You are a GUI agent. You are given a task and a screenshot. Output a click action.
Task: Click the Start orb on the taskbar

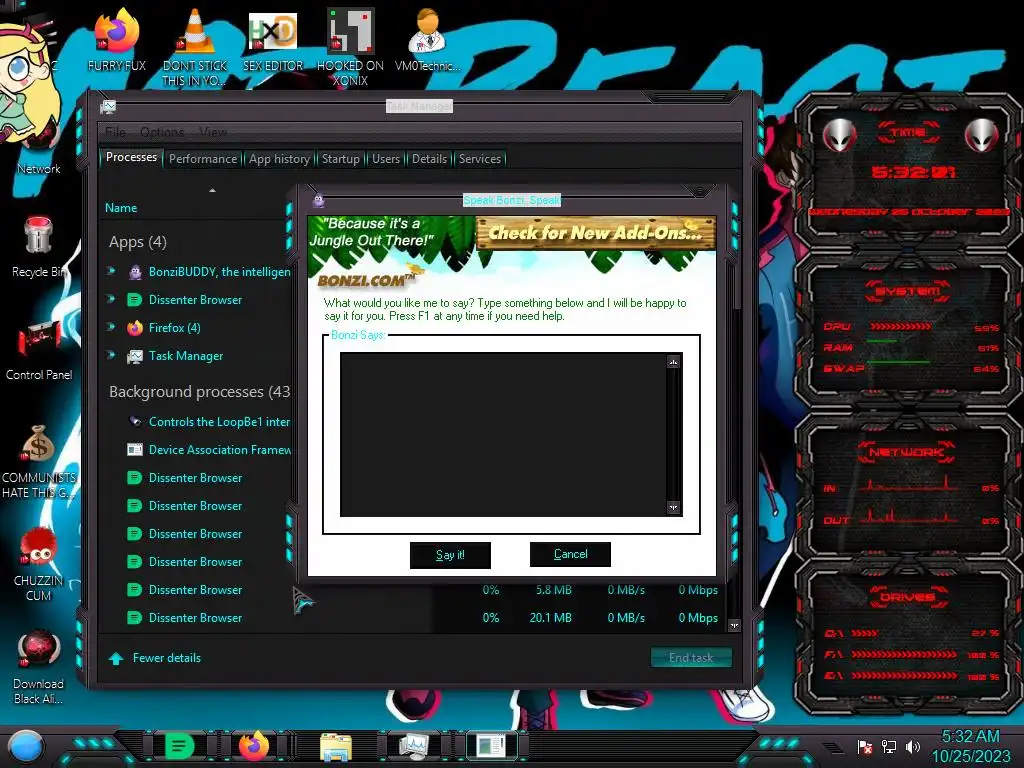[26, 746]
